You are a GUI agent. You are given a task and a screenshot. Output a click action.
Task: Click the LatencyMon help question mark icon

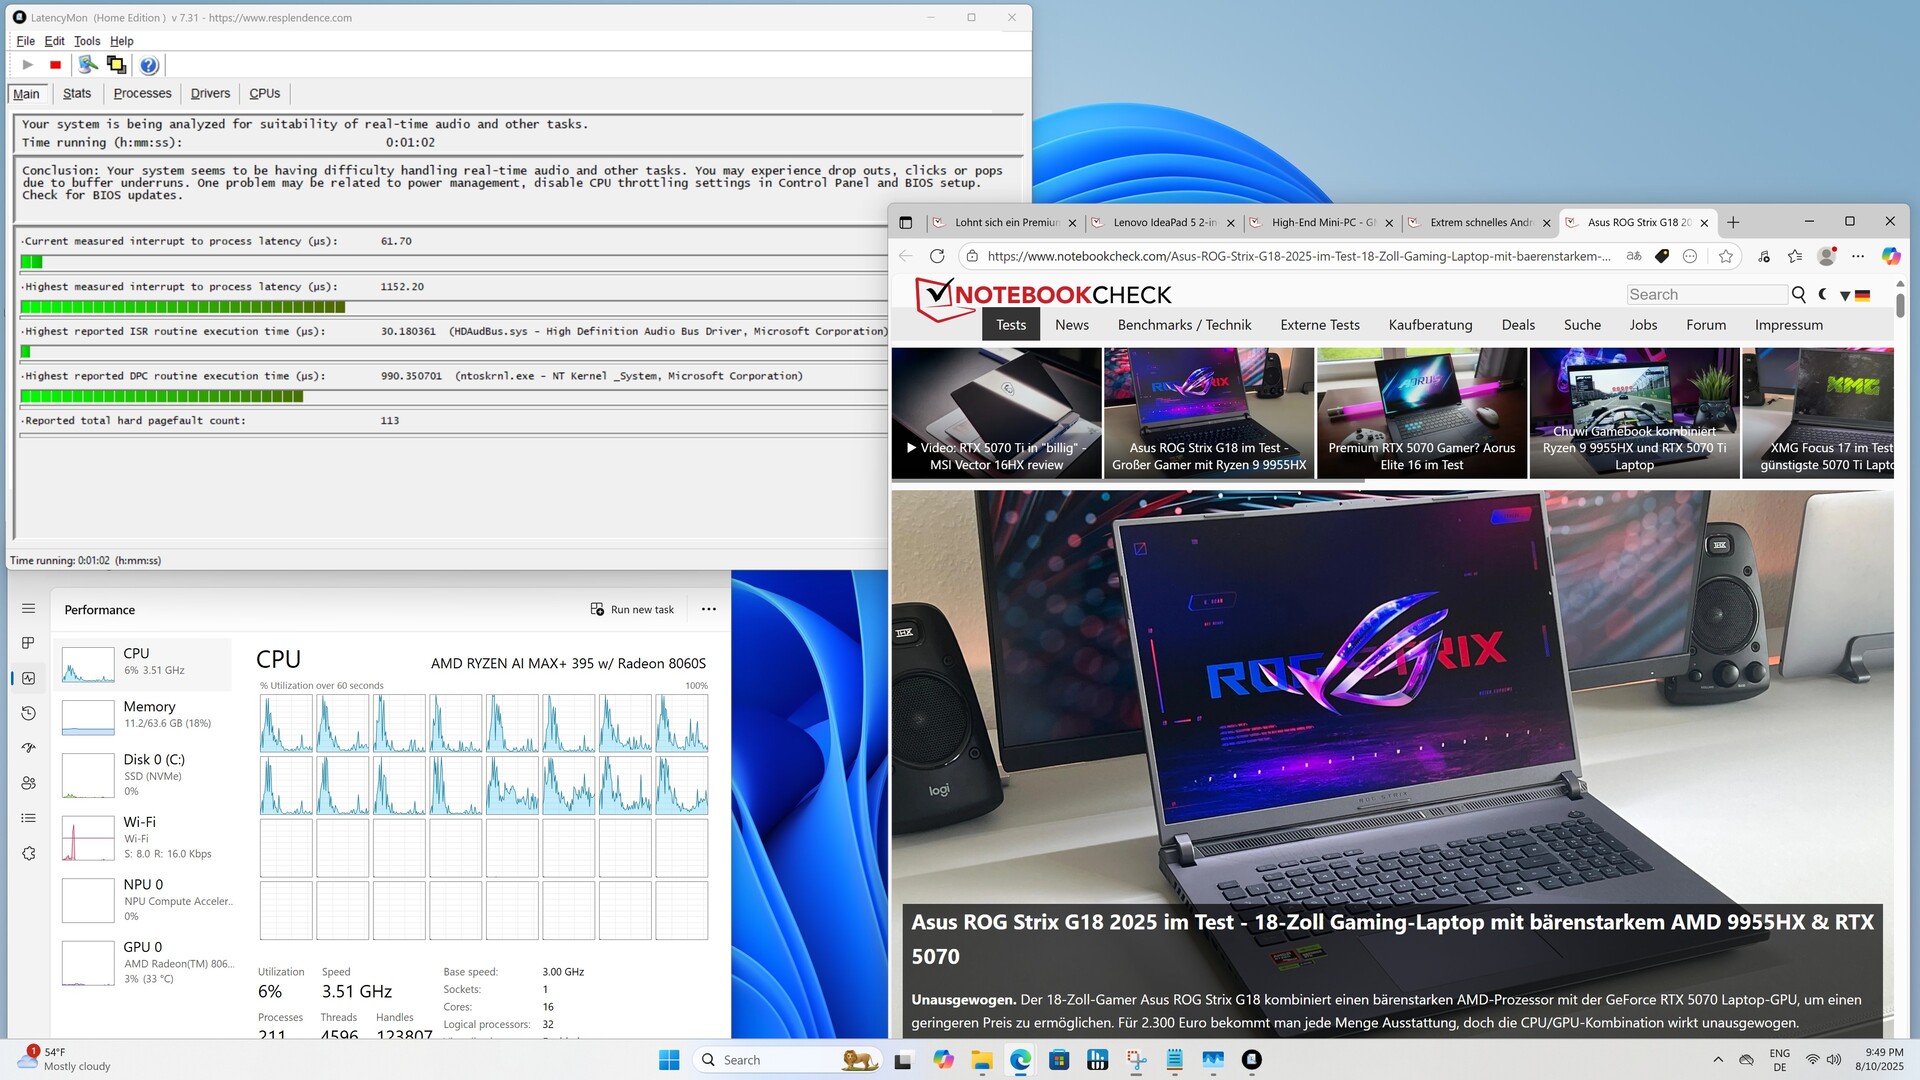pyautogui.click(x=149, y=65)
